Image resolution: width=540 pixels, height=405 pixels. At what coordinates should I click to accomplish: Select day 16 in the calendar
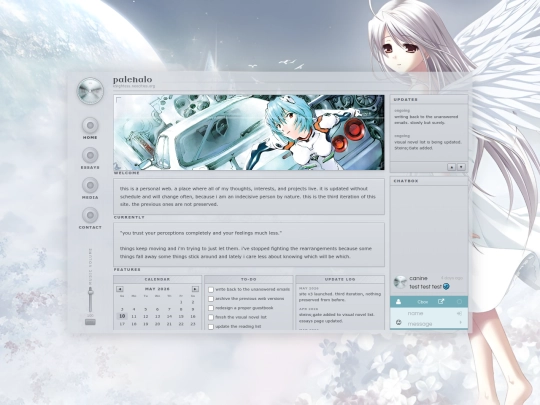(x=193, y=316)
